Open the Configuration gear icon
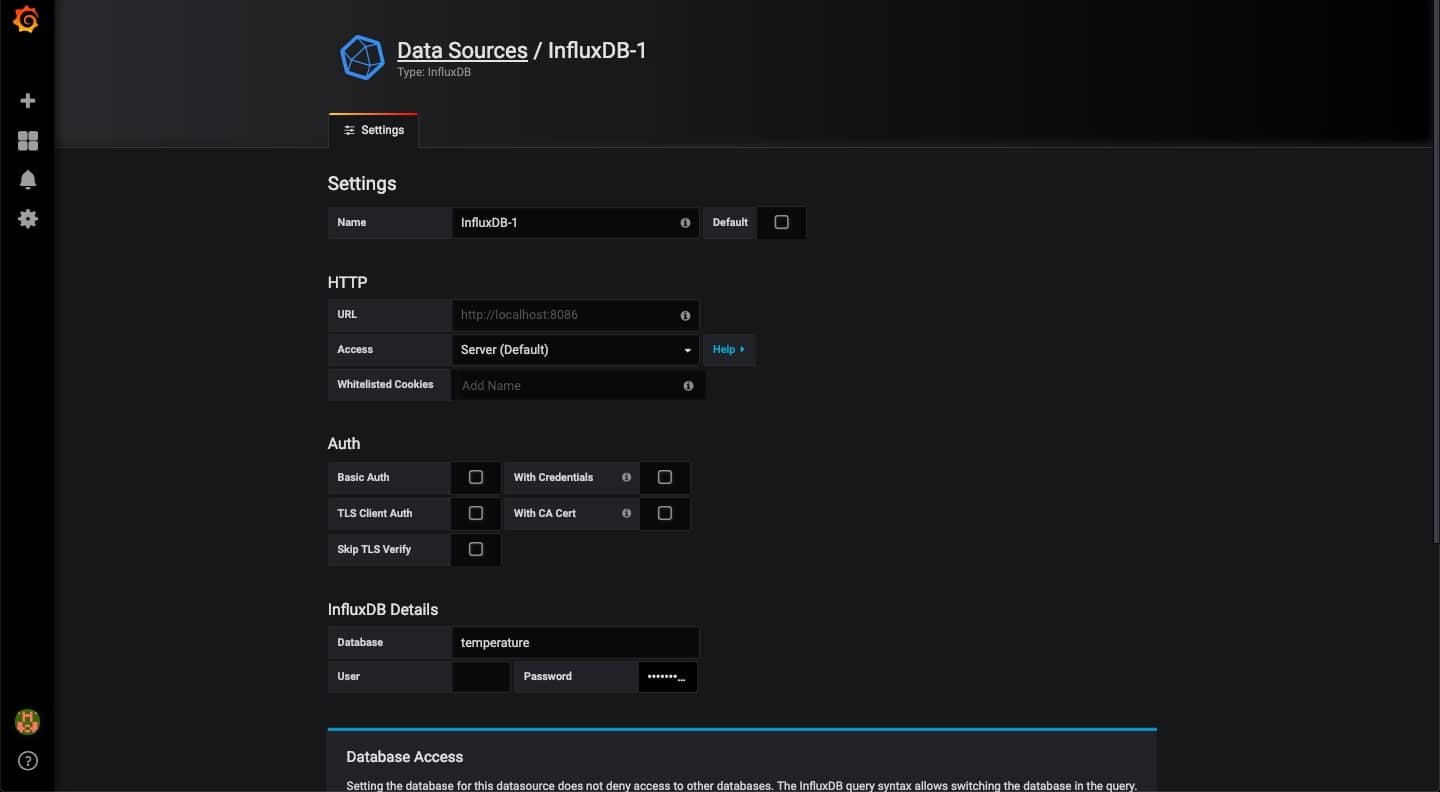 [28, 219]
